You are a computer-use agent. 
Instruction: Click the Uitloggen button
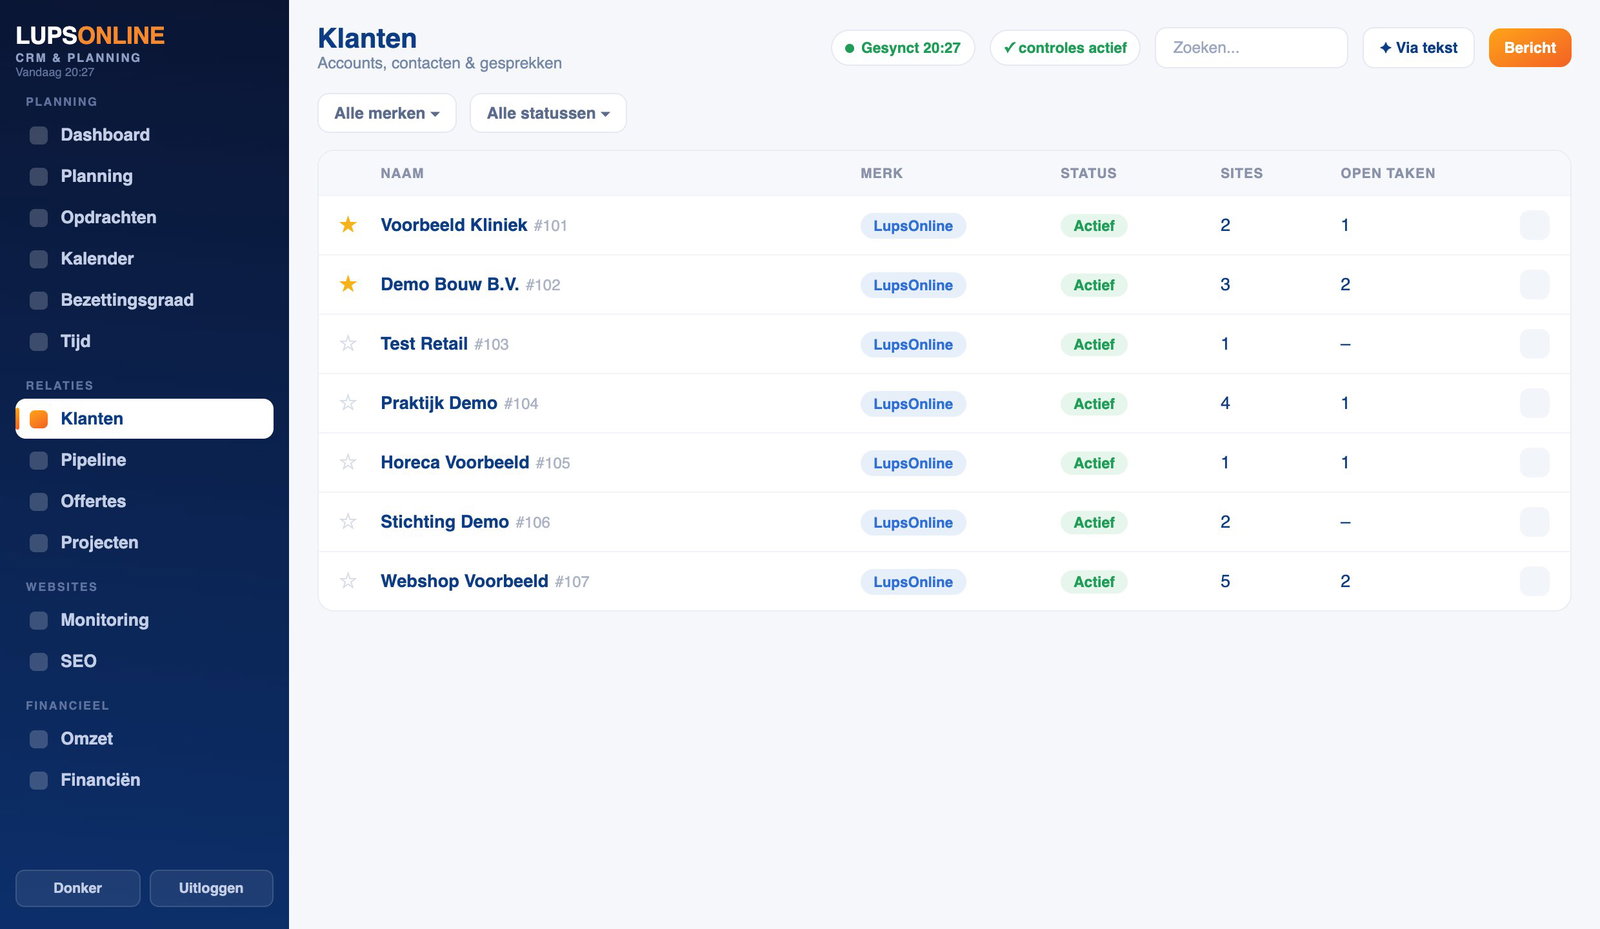tap(211, 888)
